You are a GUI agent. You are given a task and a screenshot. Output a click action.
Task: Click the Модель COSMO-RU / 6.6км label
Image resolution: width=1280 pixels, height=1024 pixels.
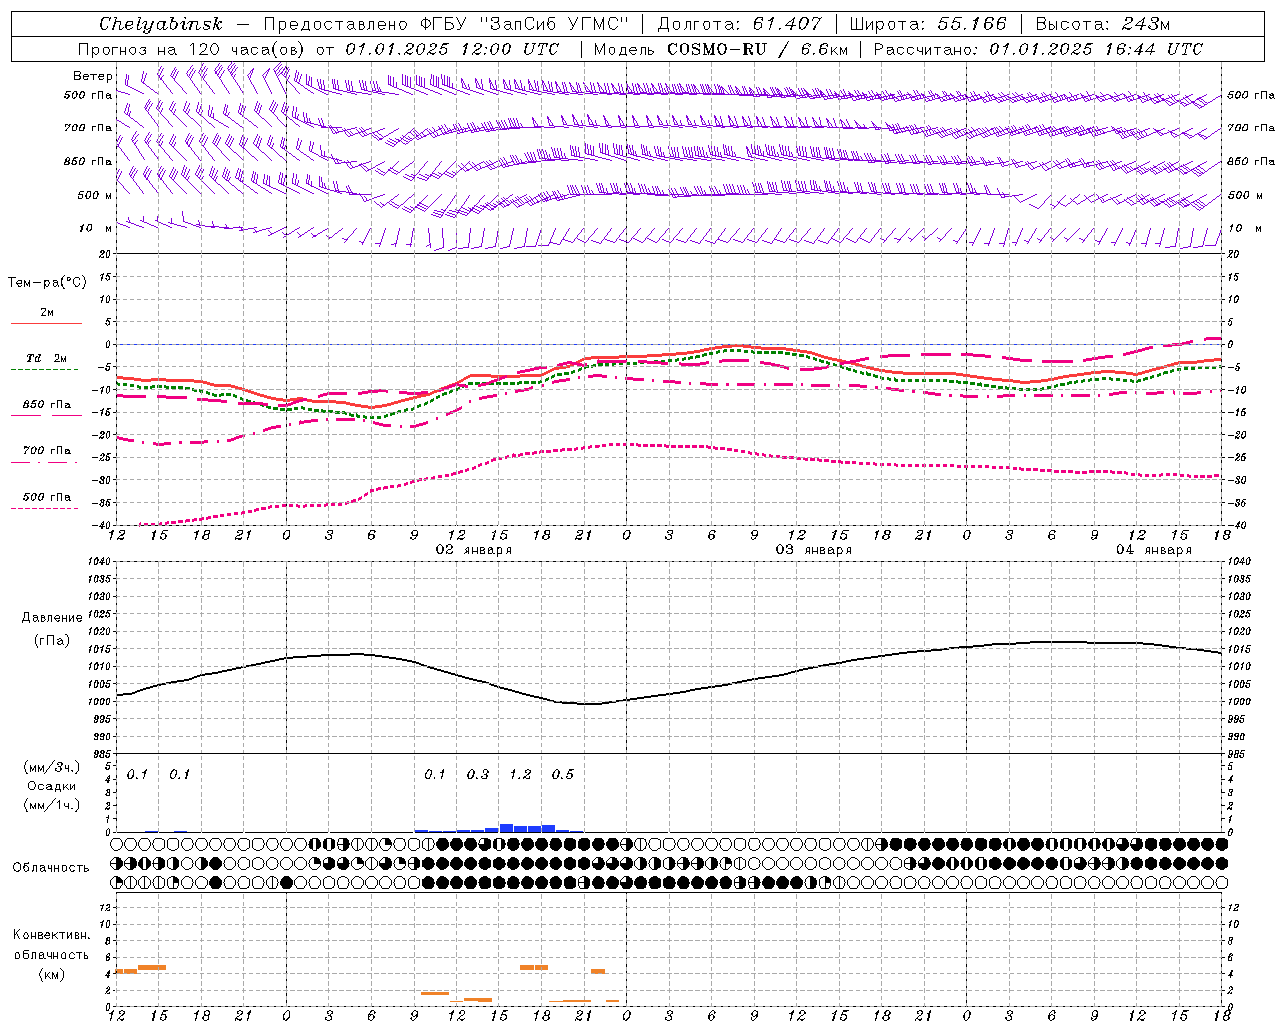click(x=720, y=49)
